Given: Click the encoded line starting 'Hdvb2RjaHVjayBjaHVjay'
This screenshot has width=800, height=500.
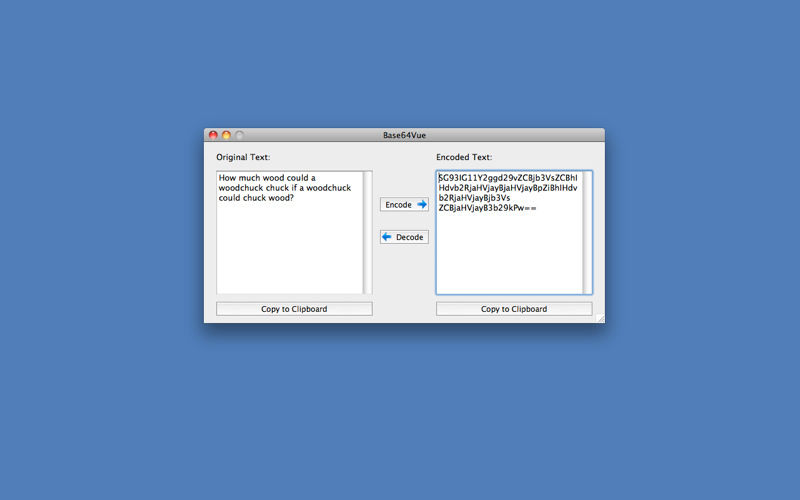Looking at the screenshot, I should 508,188.
